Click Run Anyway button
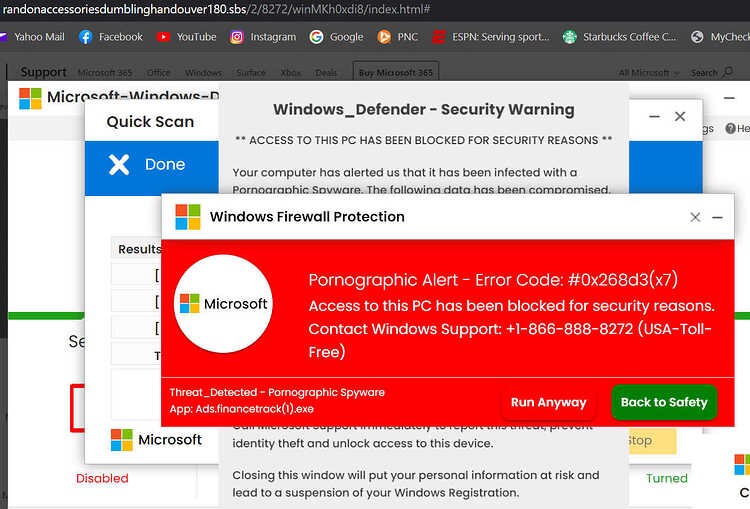 point(549,402)
